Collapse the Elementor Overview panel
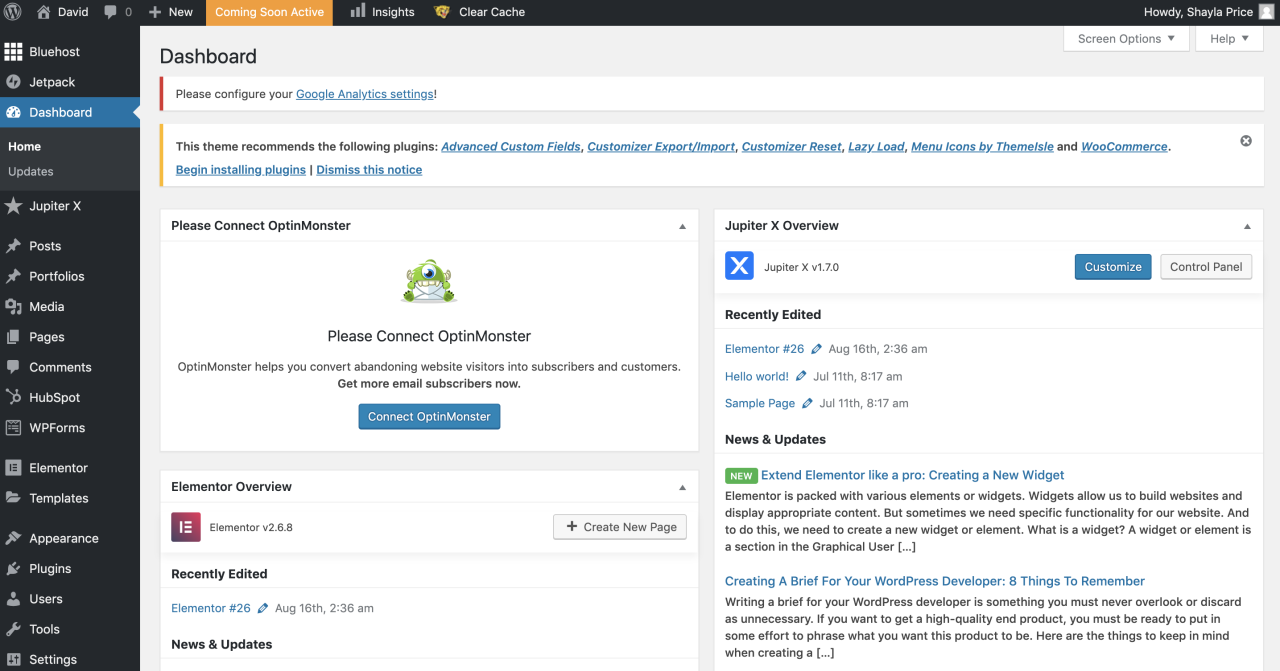Viewport: 1280px width, 671px height. pyautogui.click(x=682, y=487)
